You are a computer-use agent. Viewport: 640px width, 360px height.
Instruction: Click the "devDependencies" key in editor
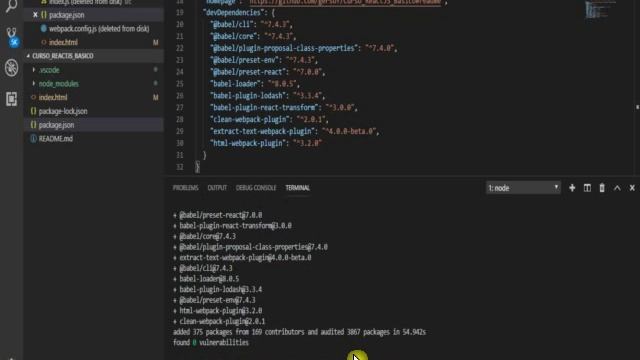click(x=233, y=13)
